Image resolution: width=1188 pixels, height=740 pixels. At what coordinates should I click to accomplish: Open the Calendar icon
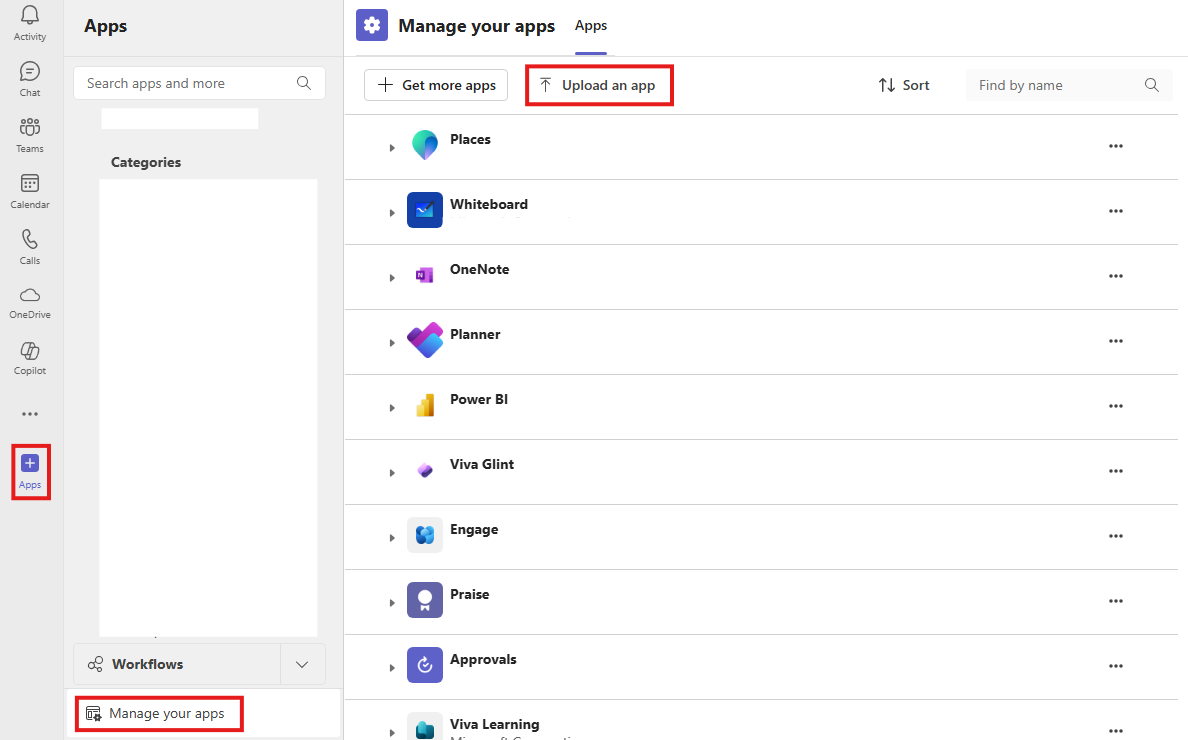click(x=30, y=183)
